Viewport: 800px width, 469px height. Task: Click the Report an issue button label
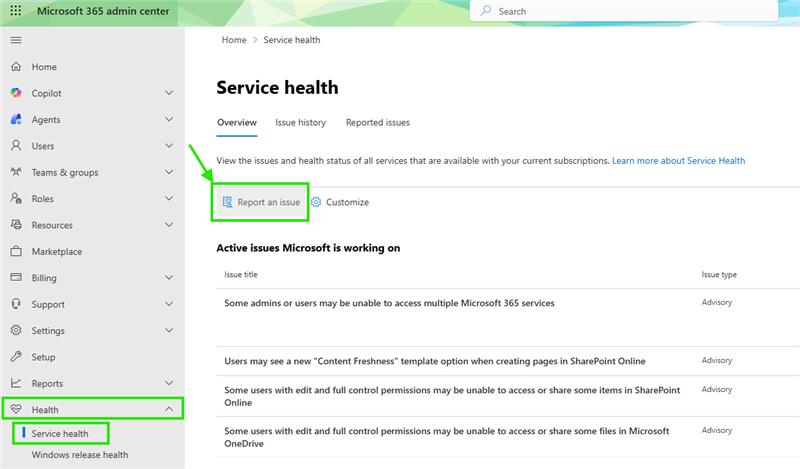point(269,202)
